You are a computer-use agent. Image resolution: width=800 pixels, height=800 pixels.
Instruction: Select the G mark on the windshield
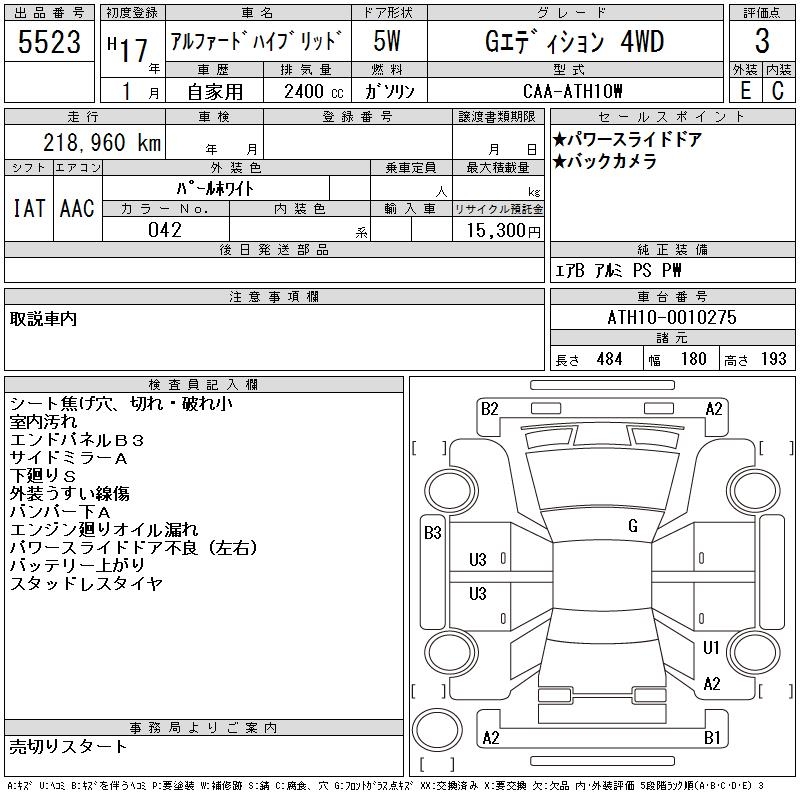(633, 526)
